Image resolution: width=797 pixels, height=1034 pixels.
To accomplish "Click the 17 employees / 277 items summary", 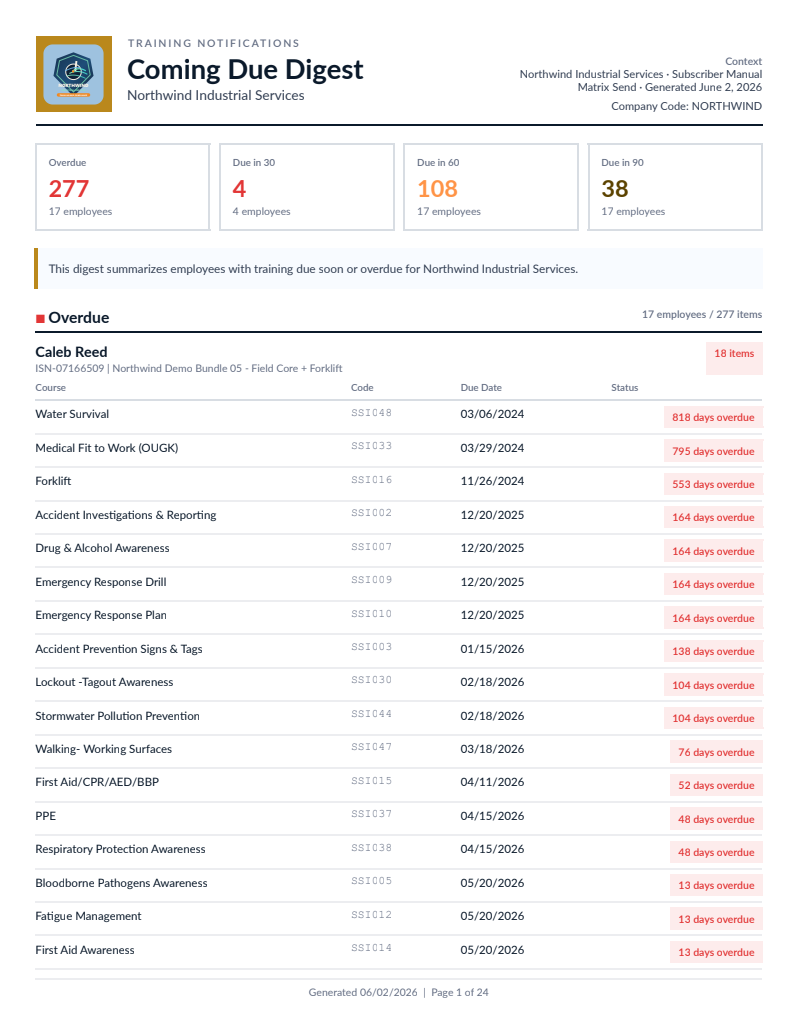I will click(701, 315).
